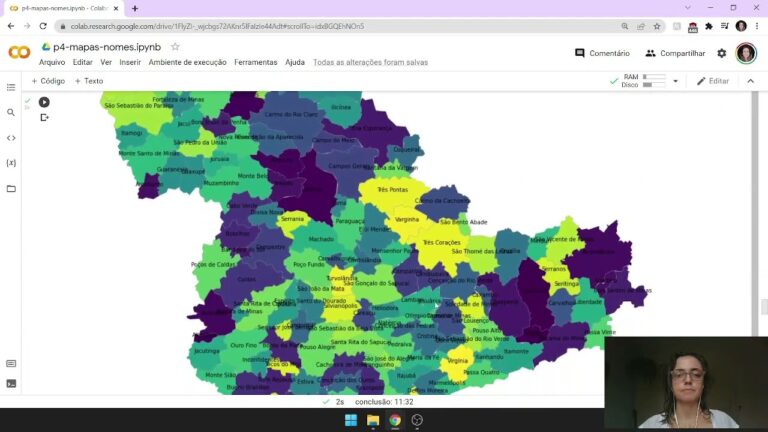Go back in browser history
Image resolution: width=768 pixels, height=432 pixels.
[11, 26]
